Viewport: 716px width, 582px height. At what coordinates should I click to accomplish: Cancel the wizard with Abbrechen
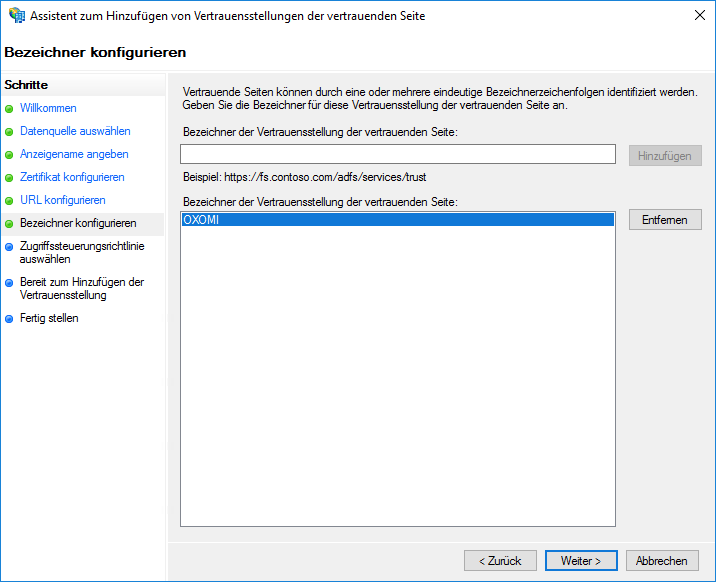click(661, 561)
